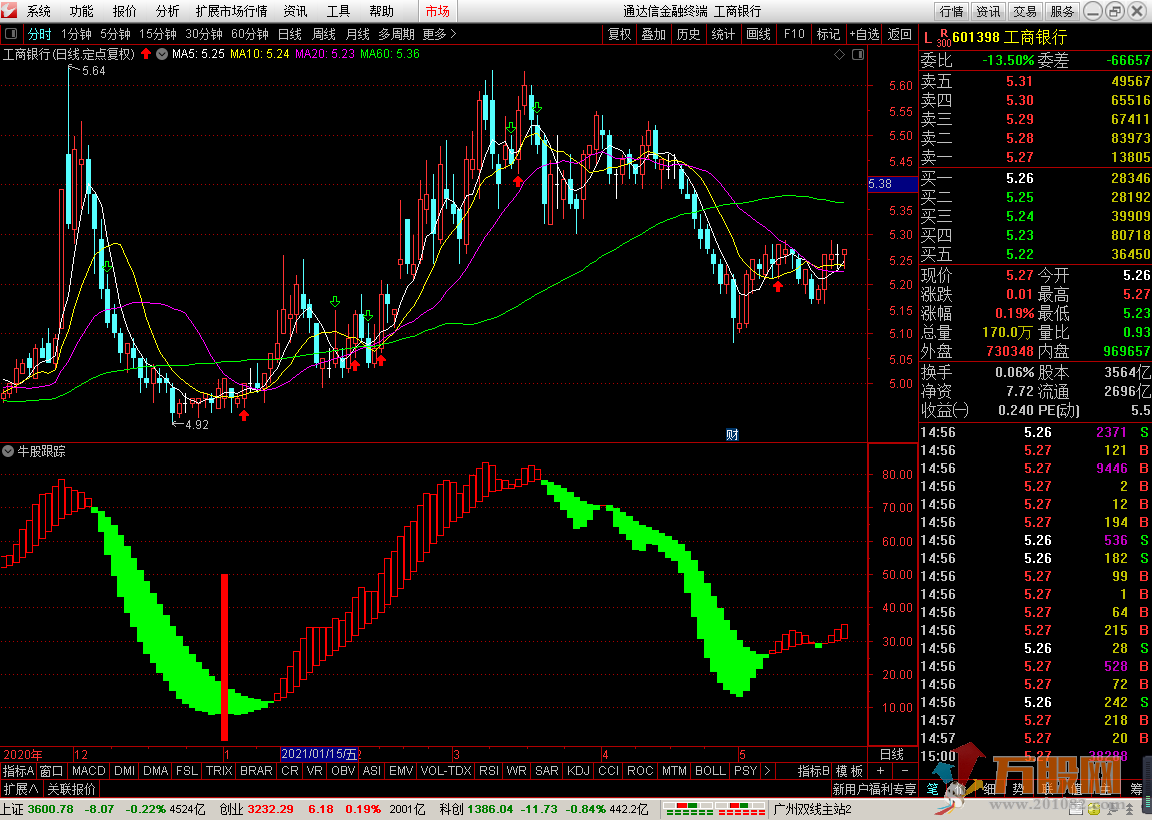Switch to 分时 intraday view
The height and width of the screenshot is (821, 1152).
pyautogui.click(x=39, y=34)
